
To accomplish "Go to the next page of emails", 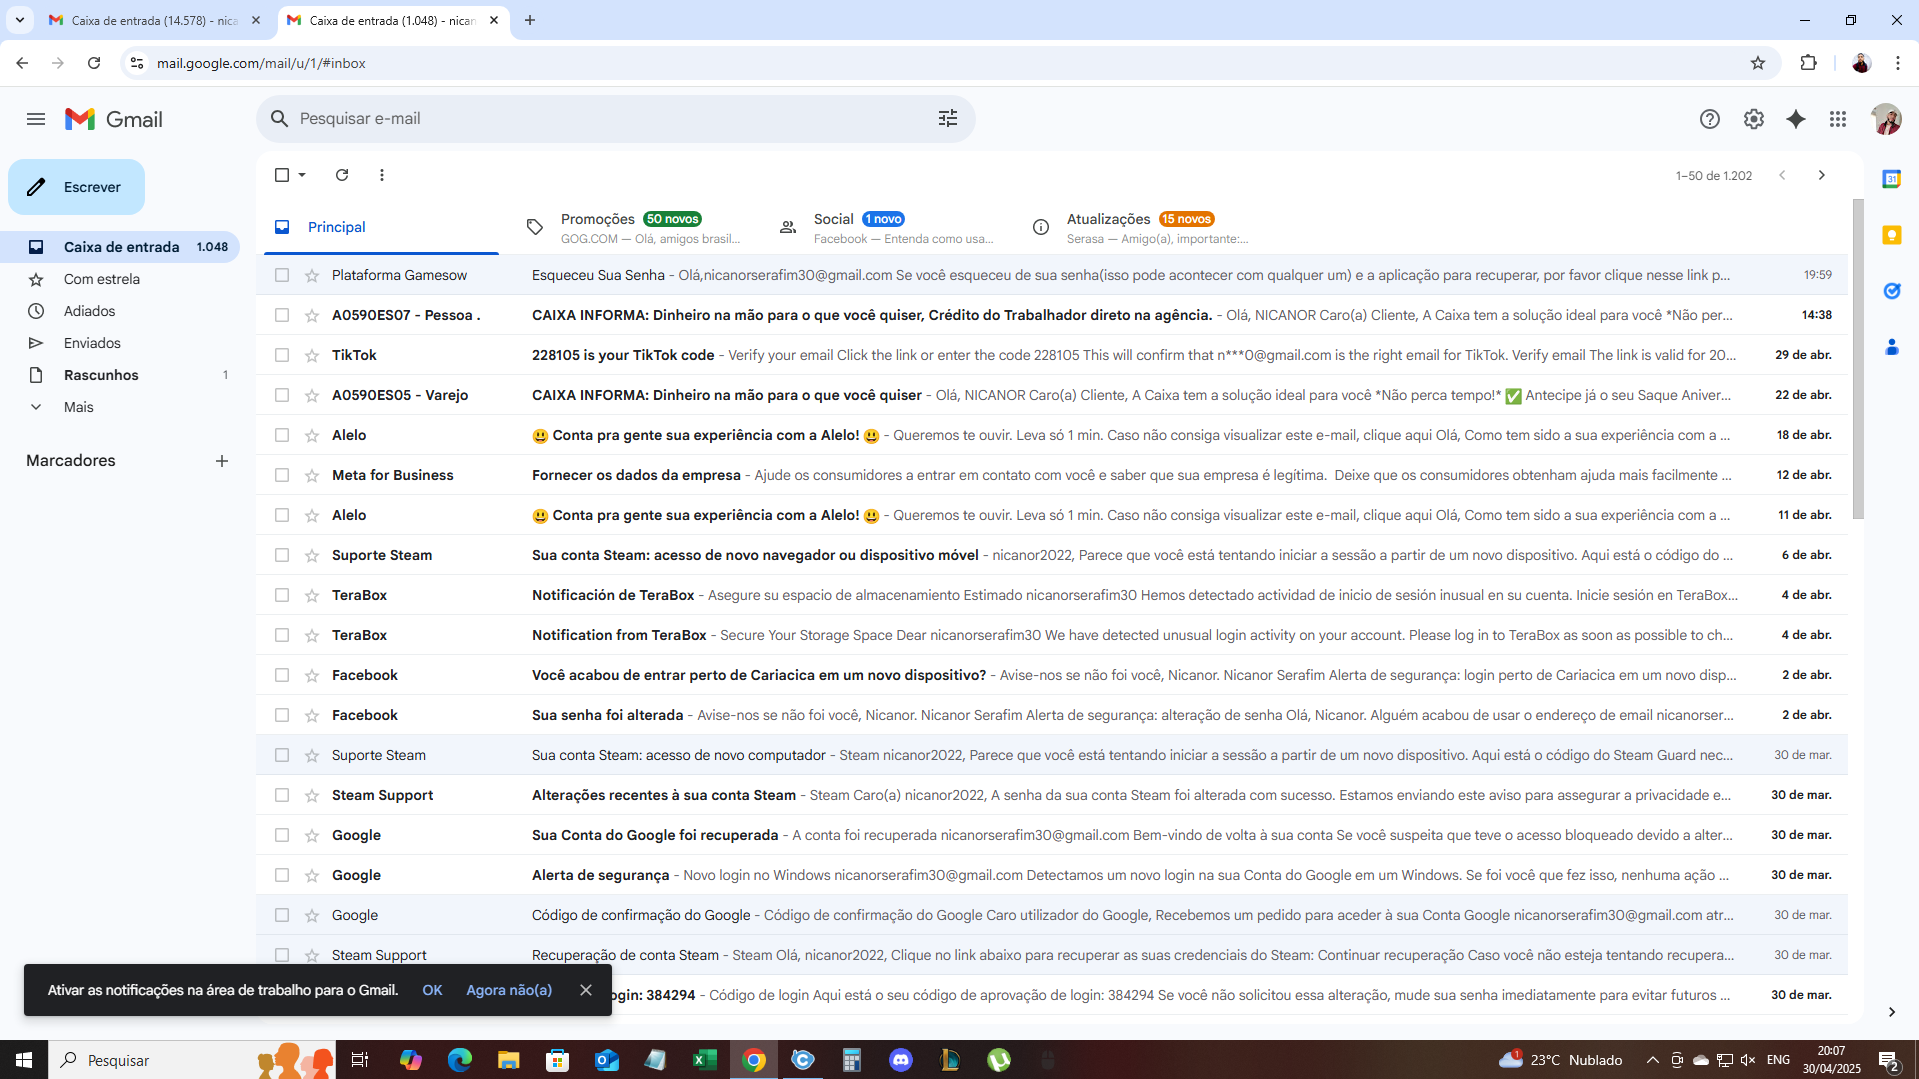I will [x=1821, y=175].
